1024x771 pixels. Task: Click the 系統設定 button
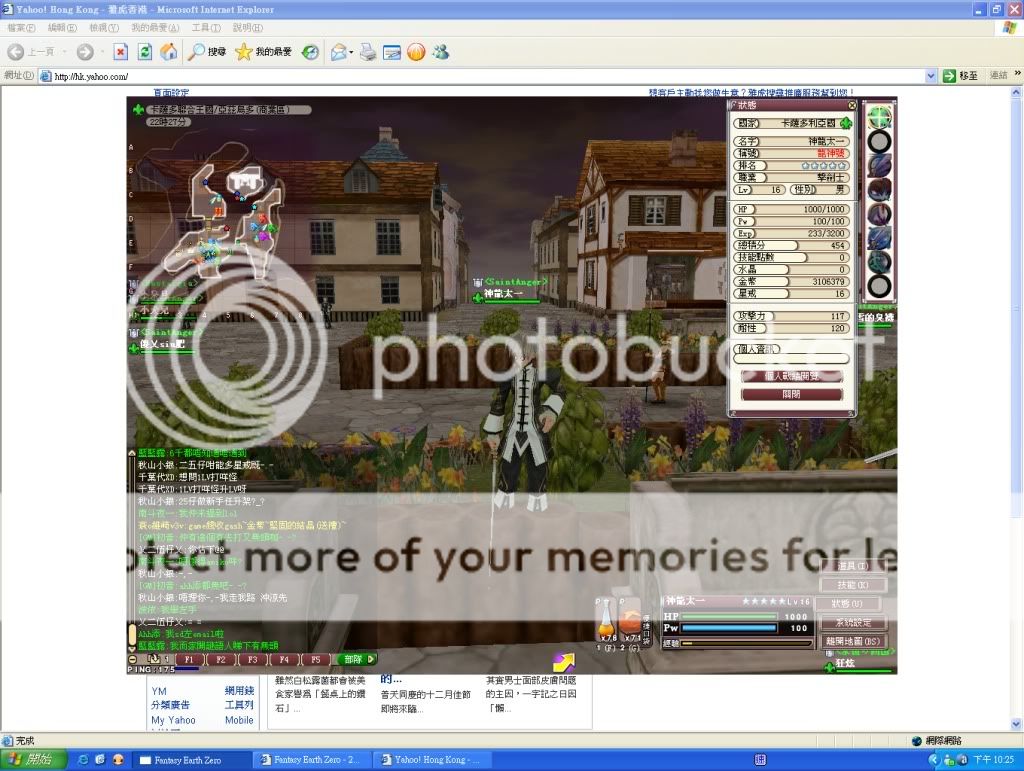click(854, 623)
